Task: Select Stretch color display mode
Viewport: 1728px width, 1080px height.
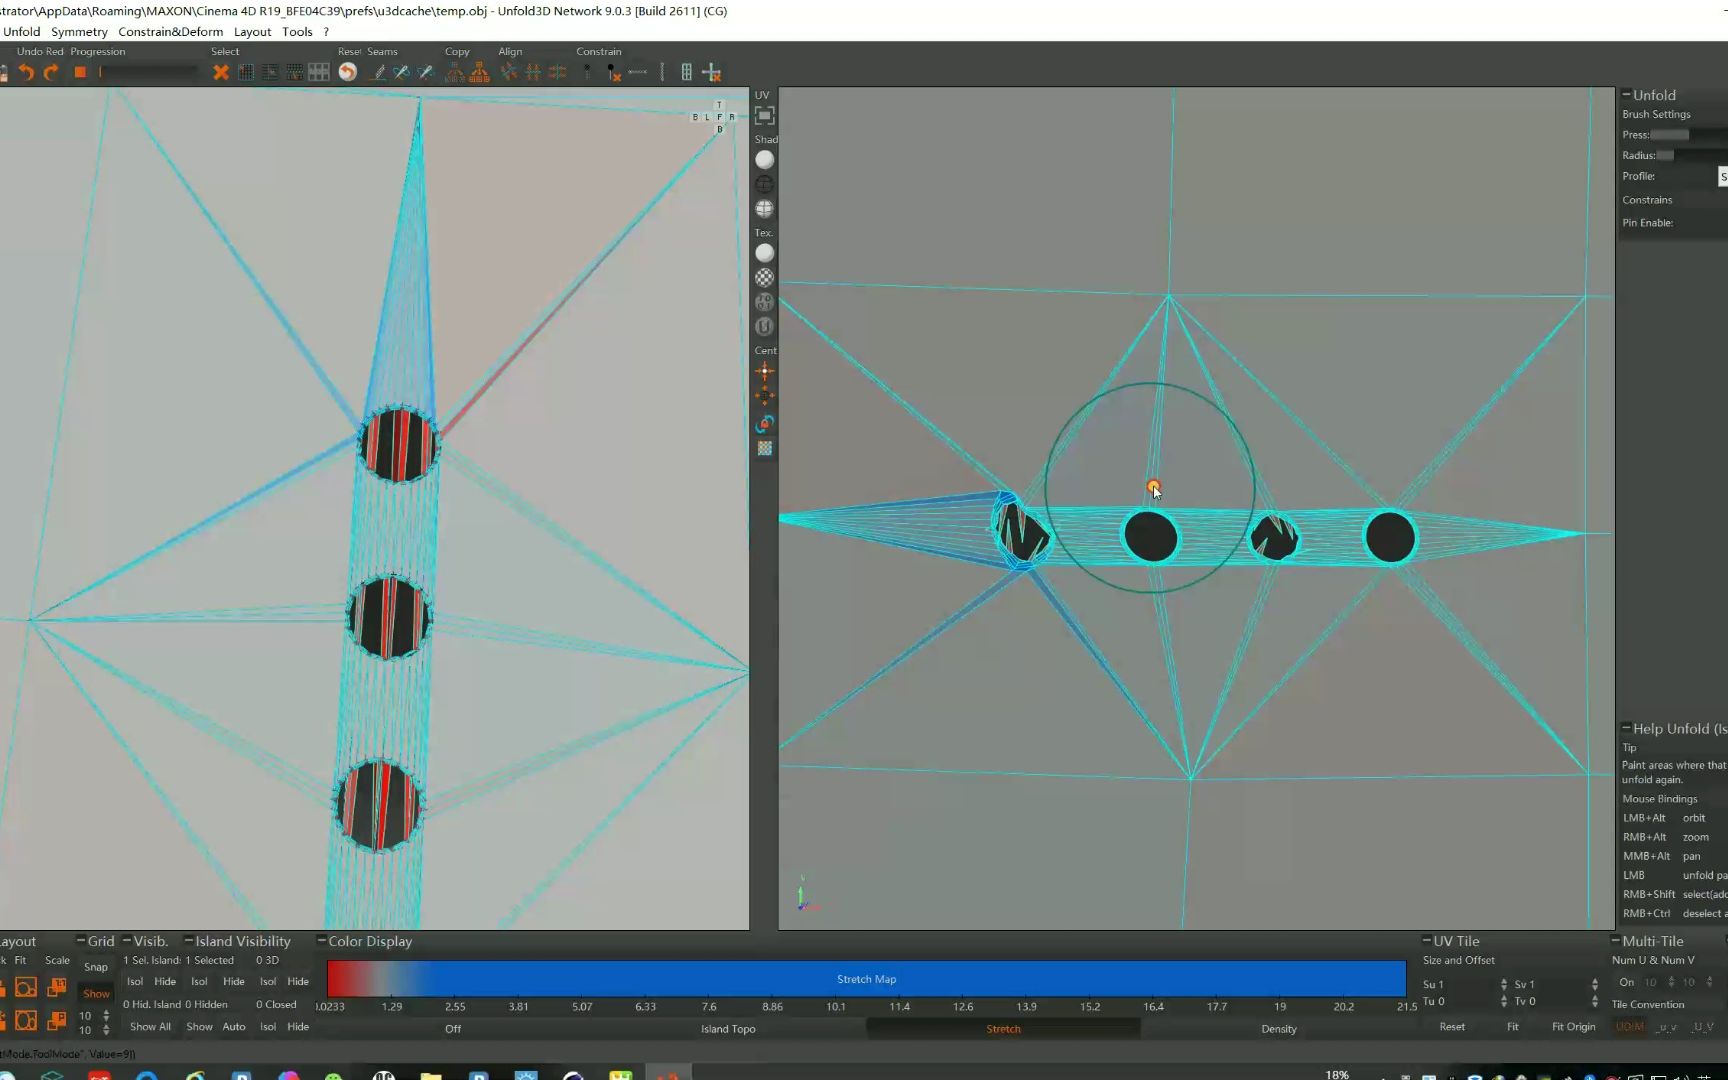Action: coord(1003,1029)
